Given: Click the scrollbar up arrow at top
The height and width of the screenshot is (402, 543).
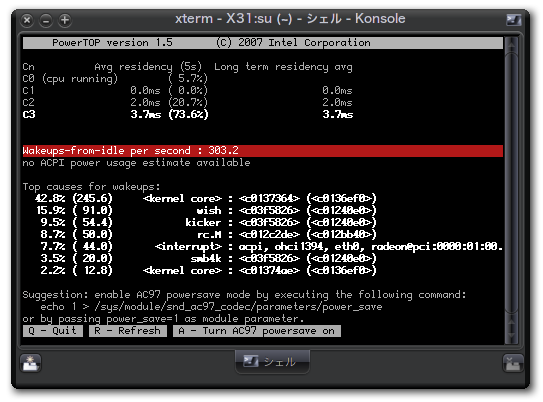Looking at the screenshot, I should 511,44.
